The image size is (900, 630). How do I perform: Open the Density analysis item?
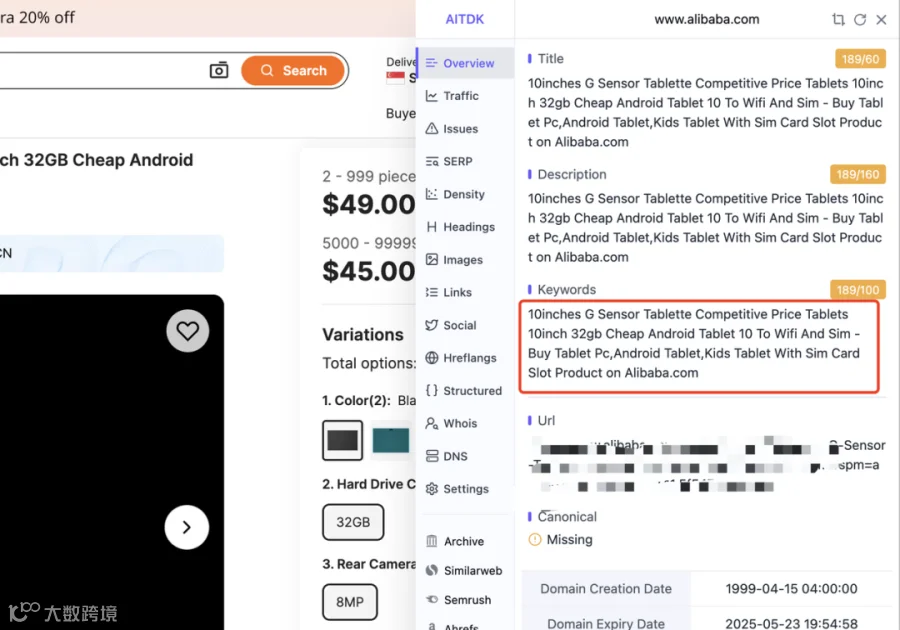pyautogui.click(x=465, y=194)
